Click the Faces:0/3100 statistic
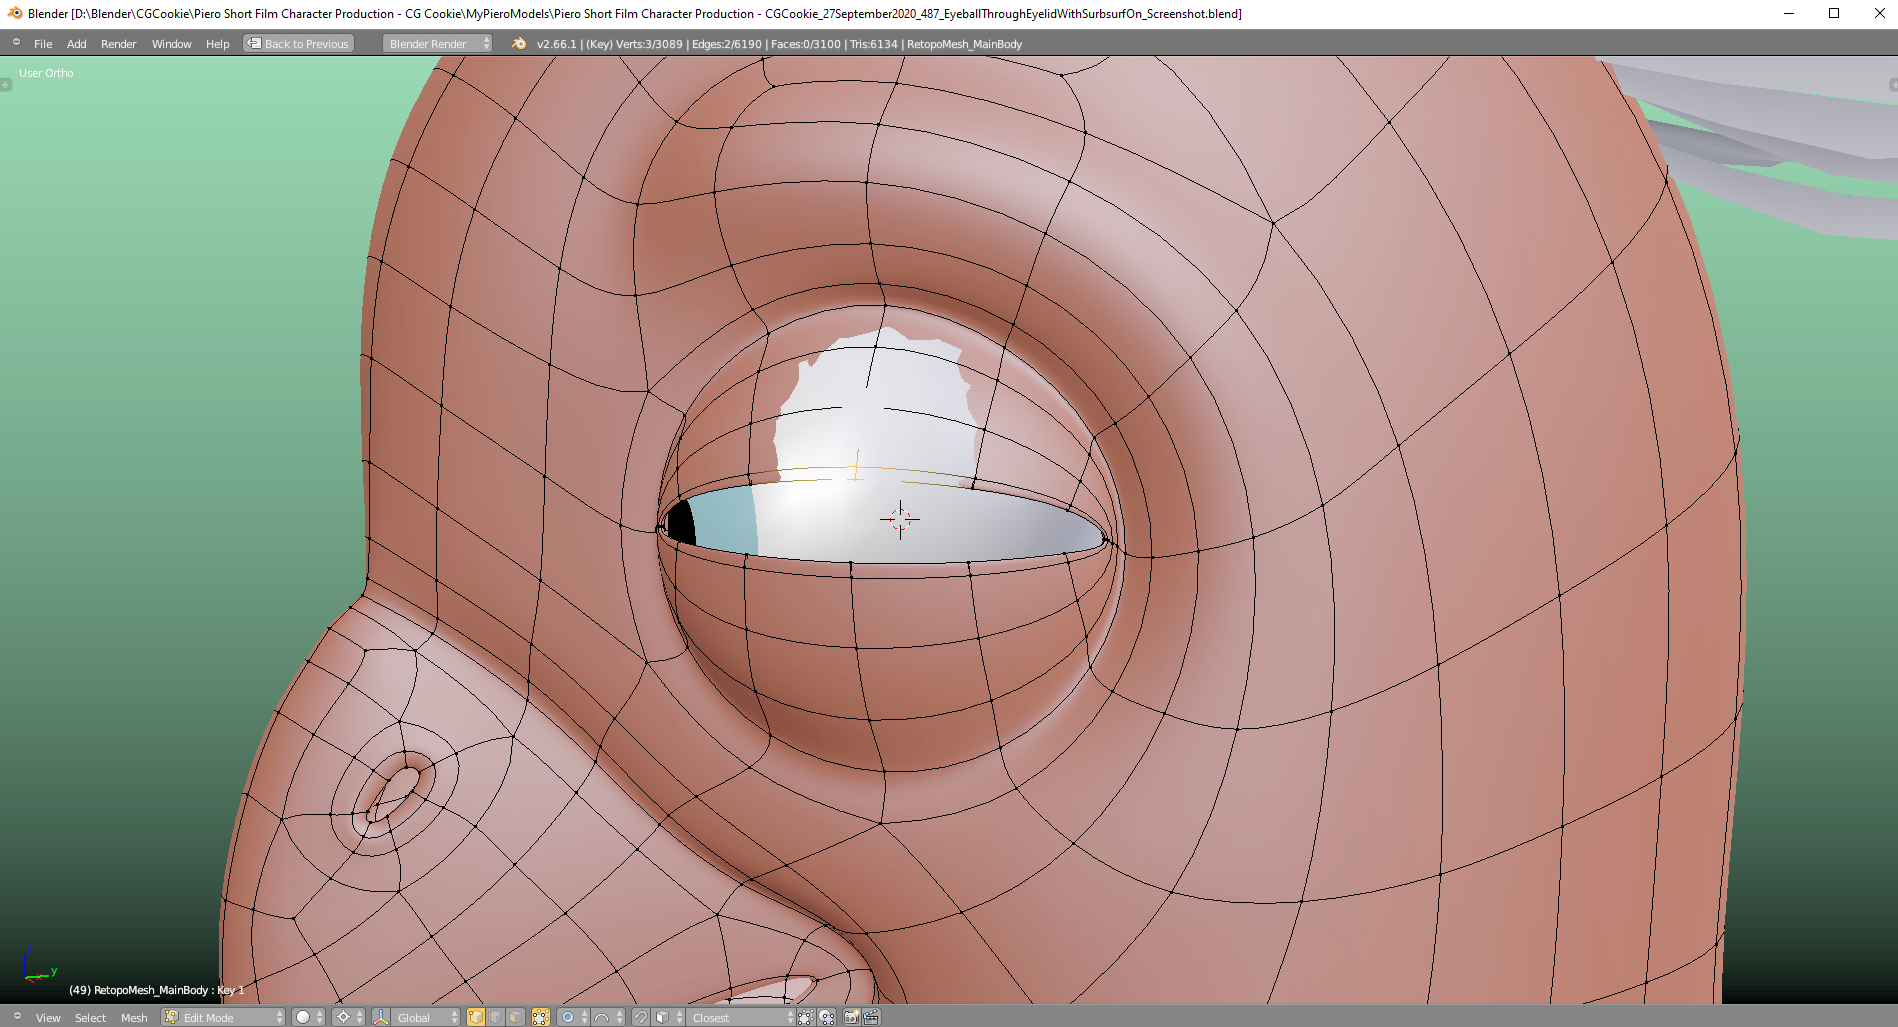The image size is (1898, 1027). click(806, 44)
